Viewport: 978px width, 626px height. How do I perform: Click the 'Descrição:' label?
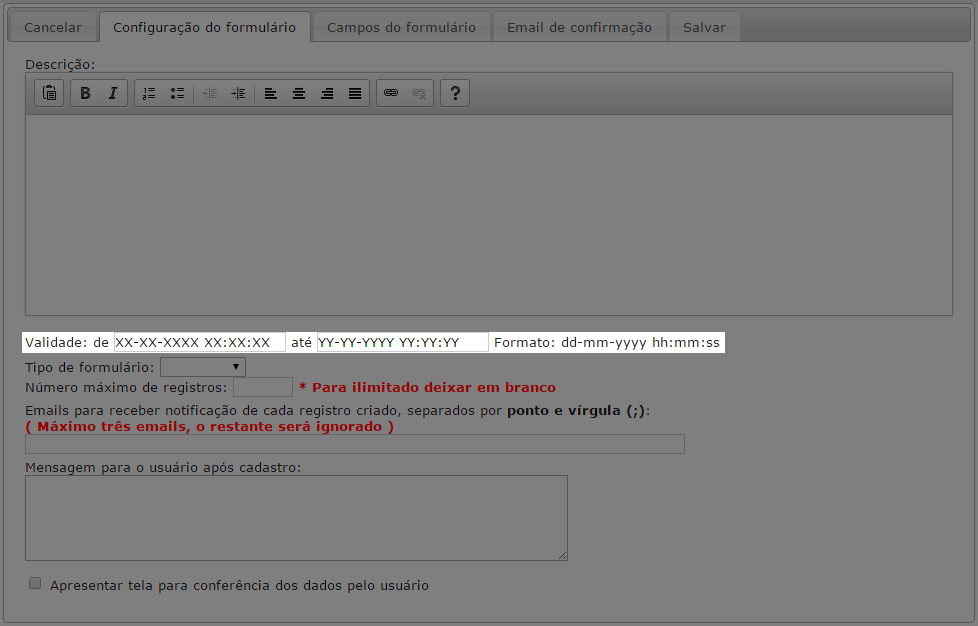60,64
